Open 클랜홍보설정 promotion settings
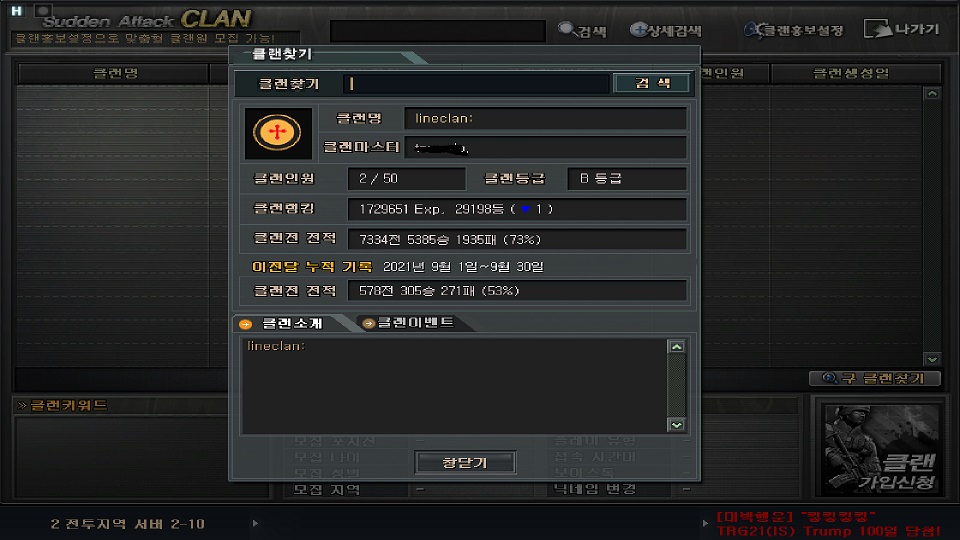Screen dimensions: 960x540 click(x=793, y=30)
